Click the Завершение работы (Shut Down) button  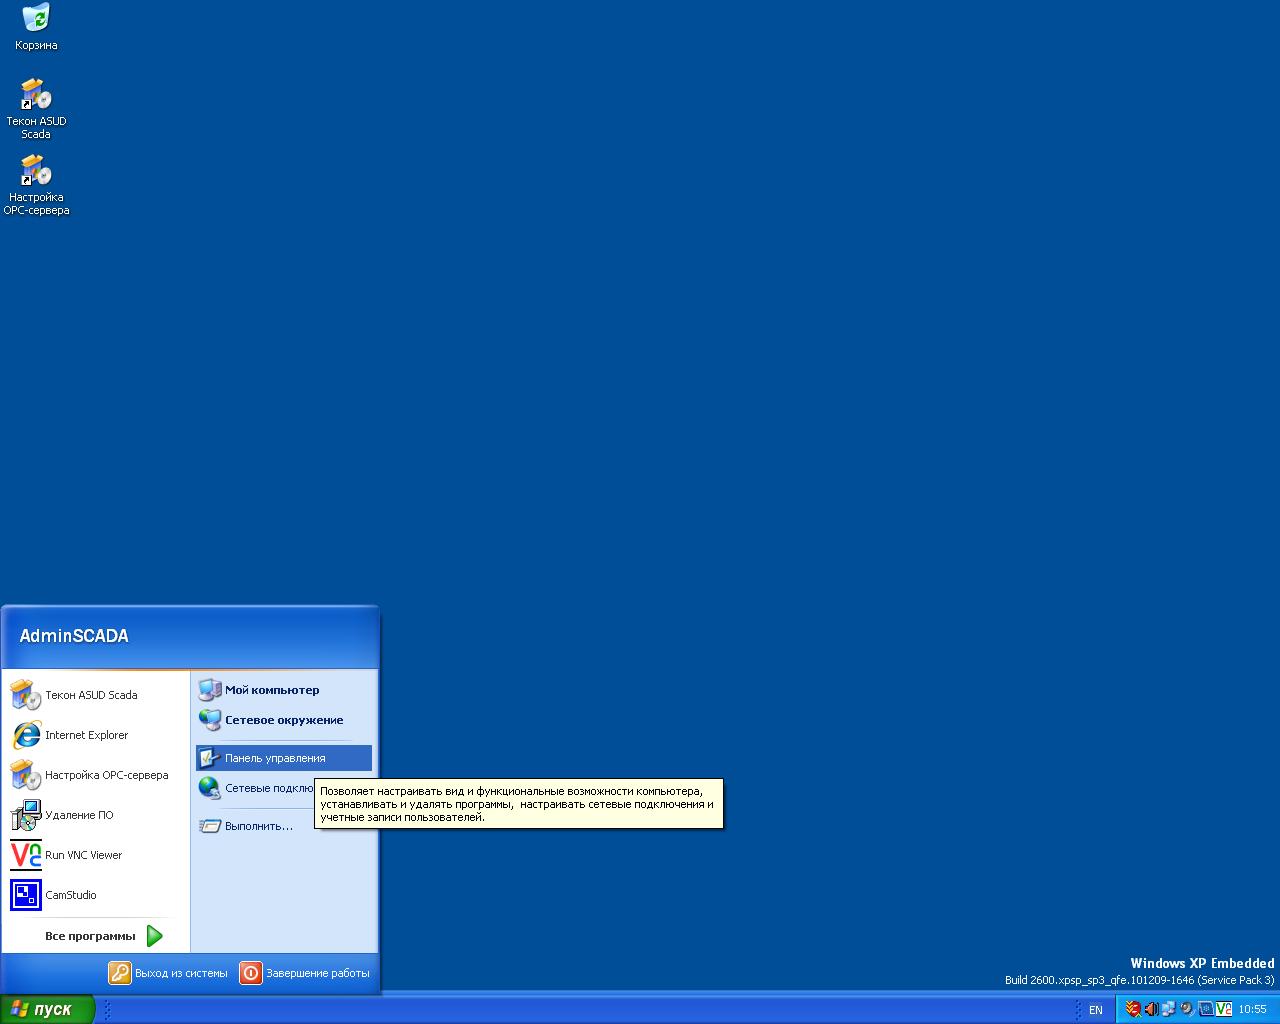point(305,973)
